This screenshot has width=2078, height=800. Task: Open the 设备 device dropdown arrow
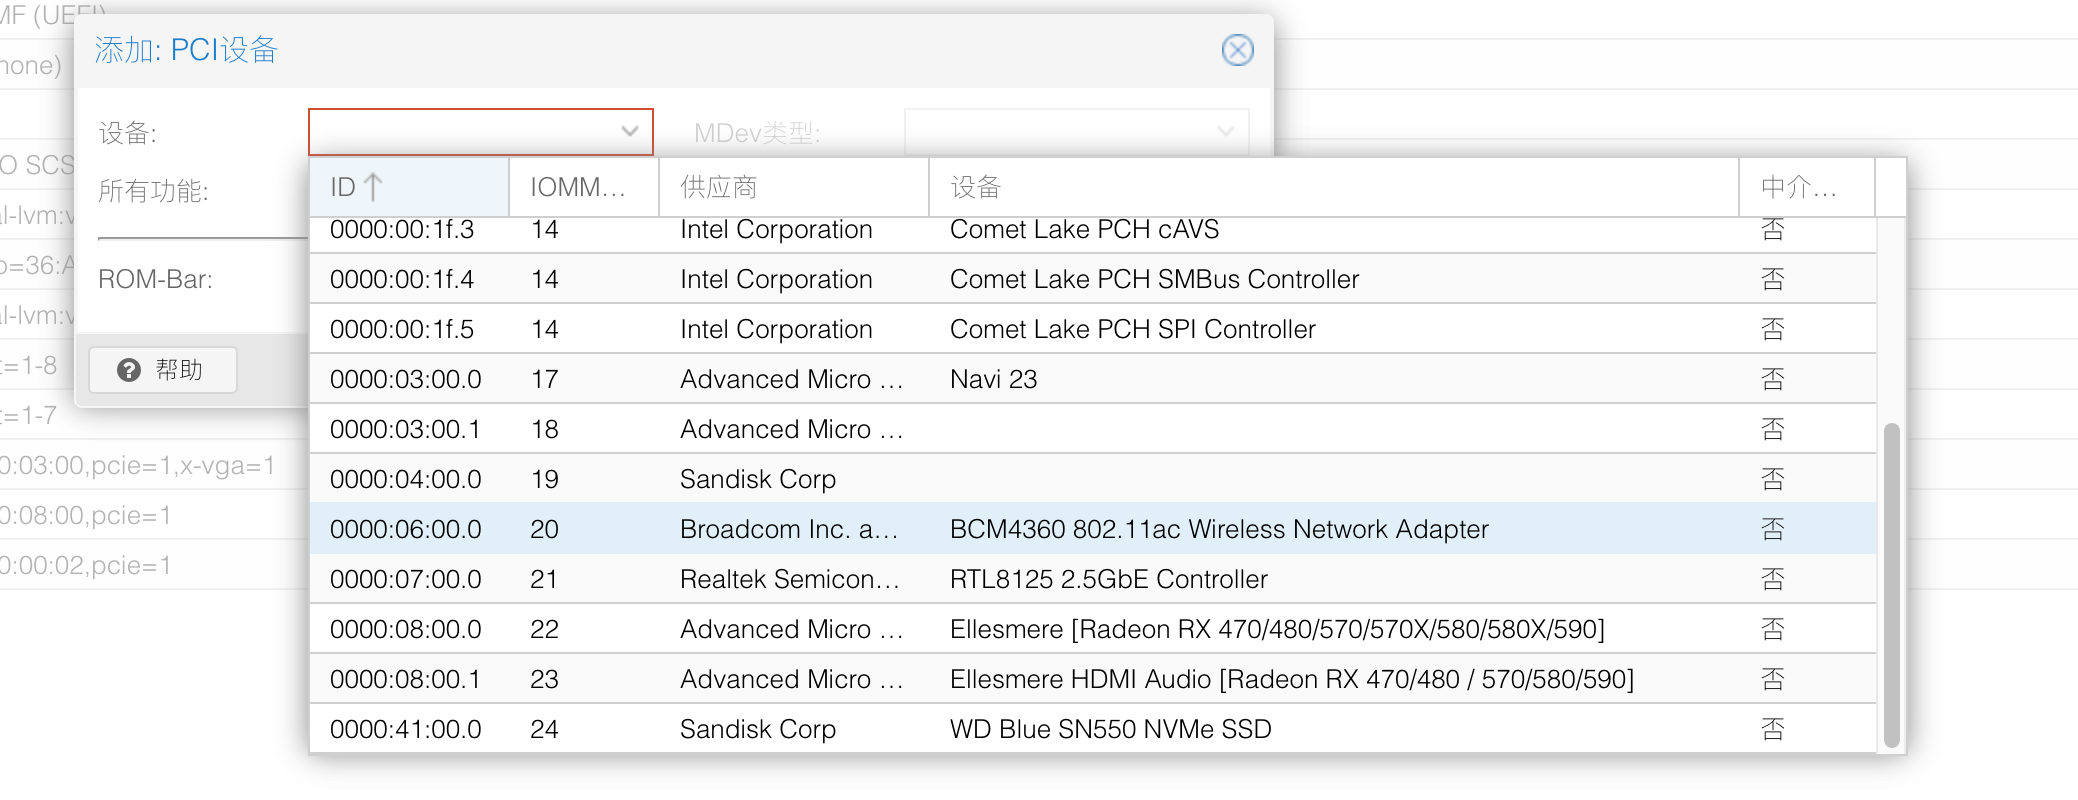click(629, 132)
